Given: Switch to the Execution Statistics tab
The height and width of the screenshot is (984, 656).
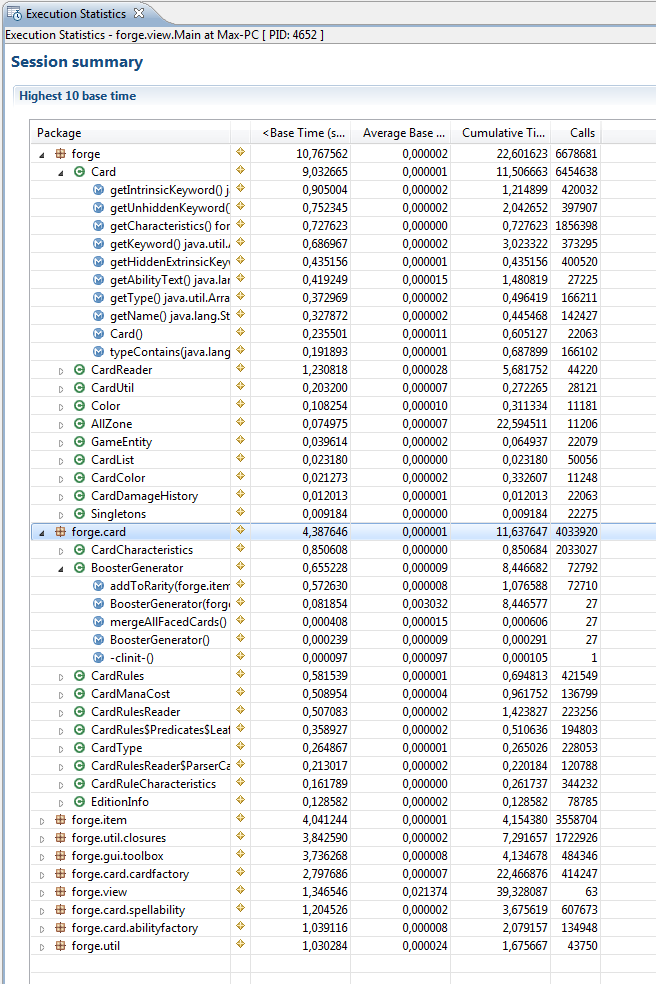Looking at the screenshot, I should [75, 14].
